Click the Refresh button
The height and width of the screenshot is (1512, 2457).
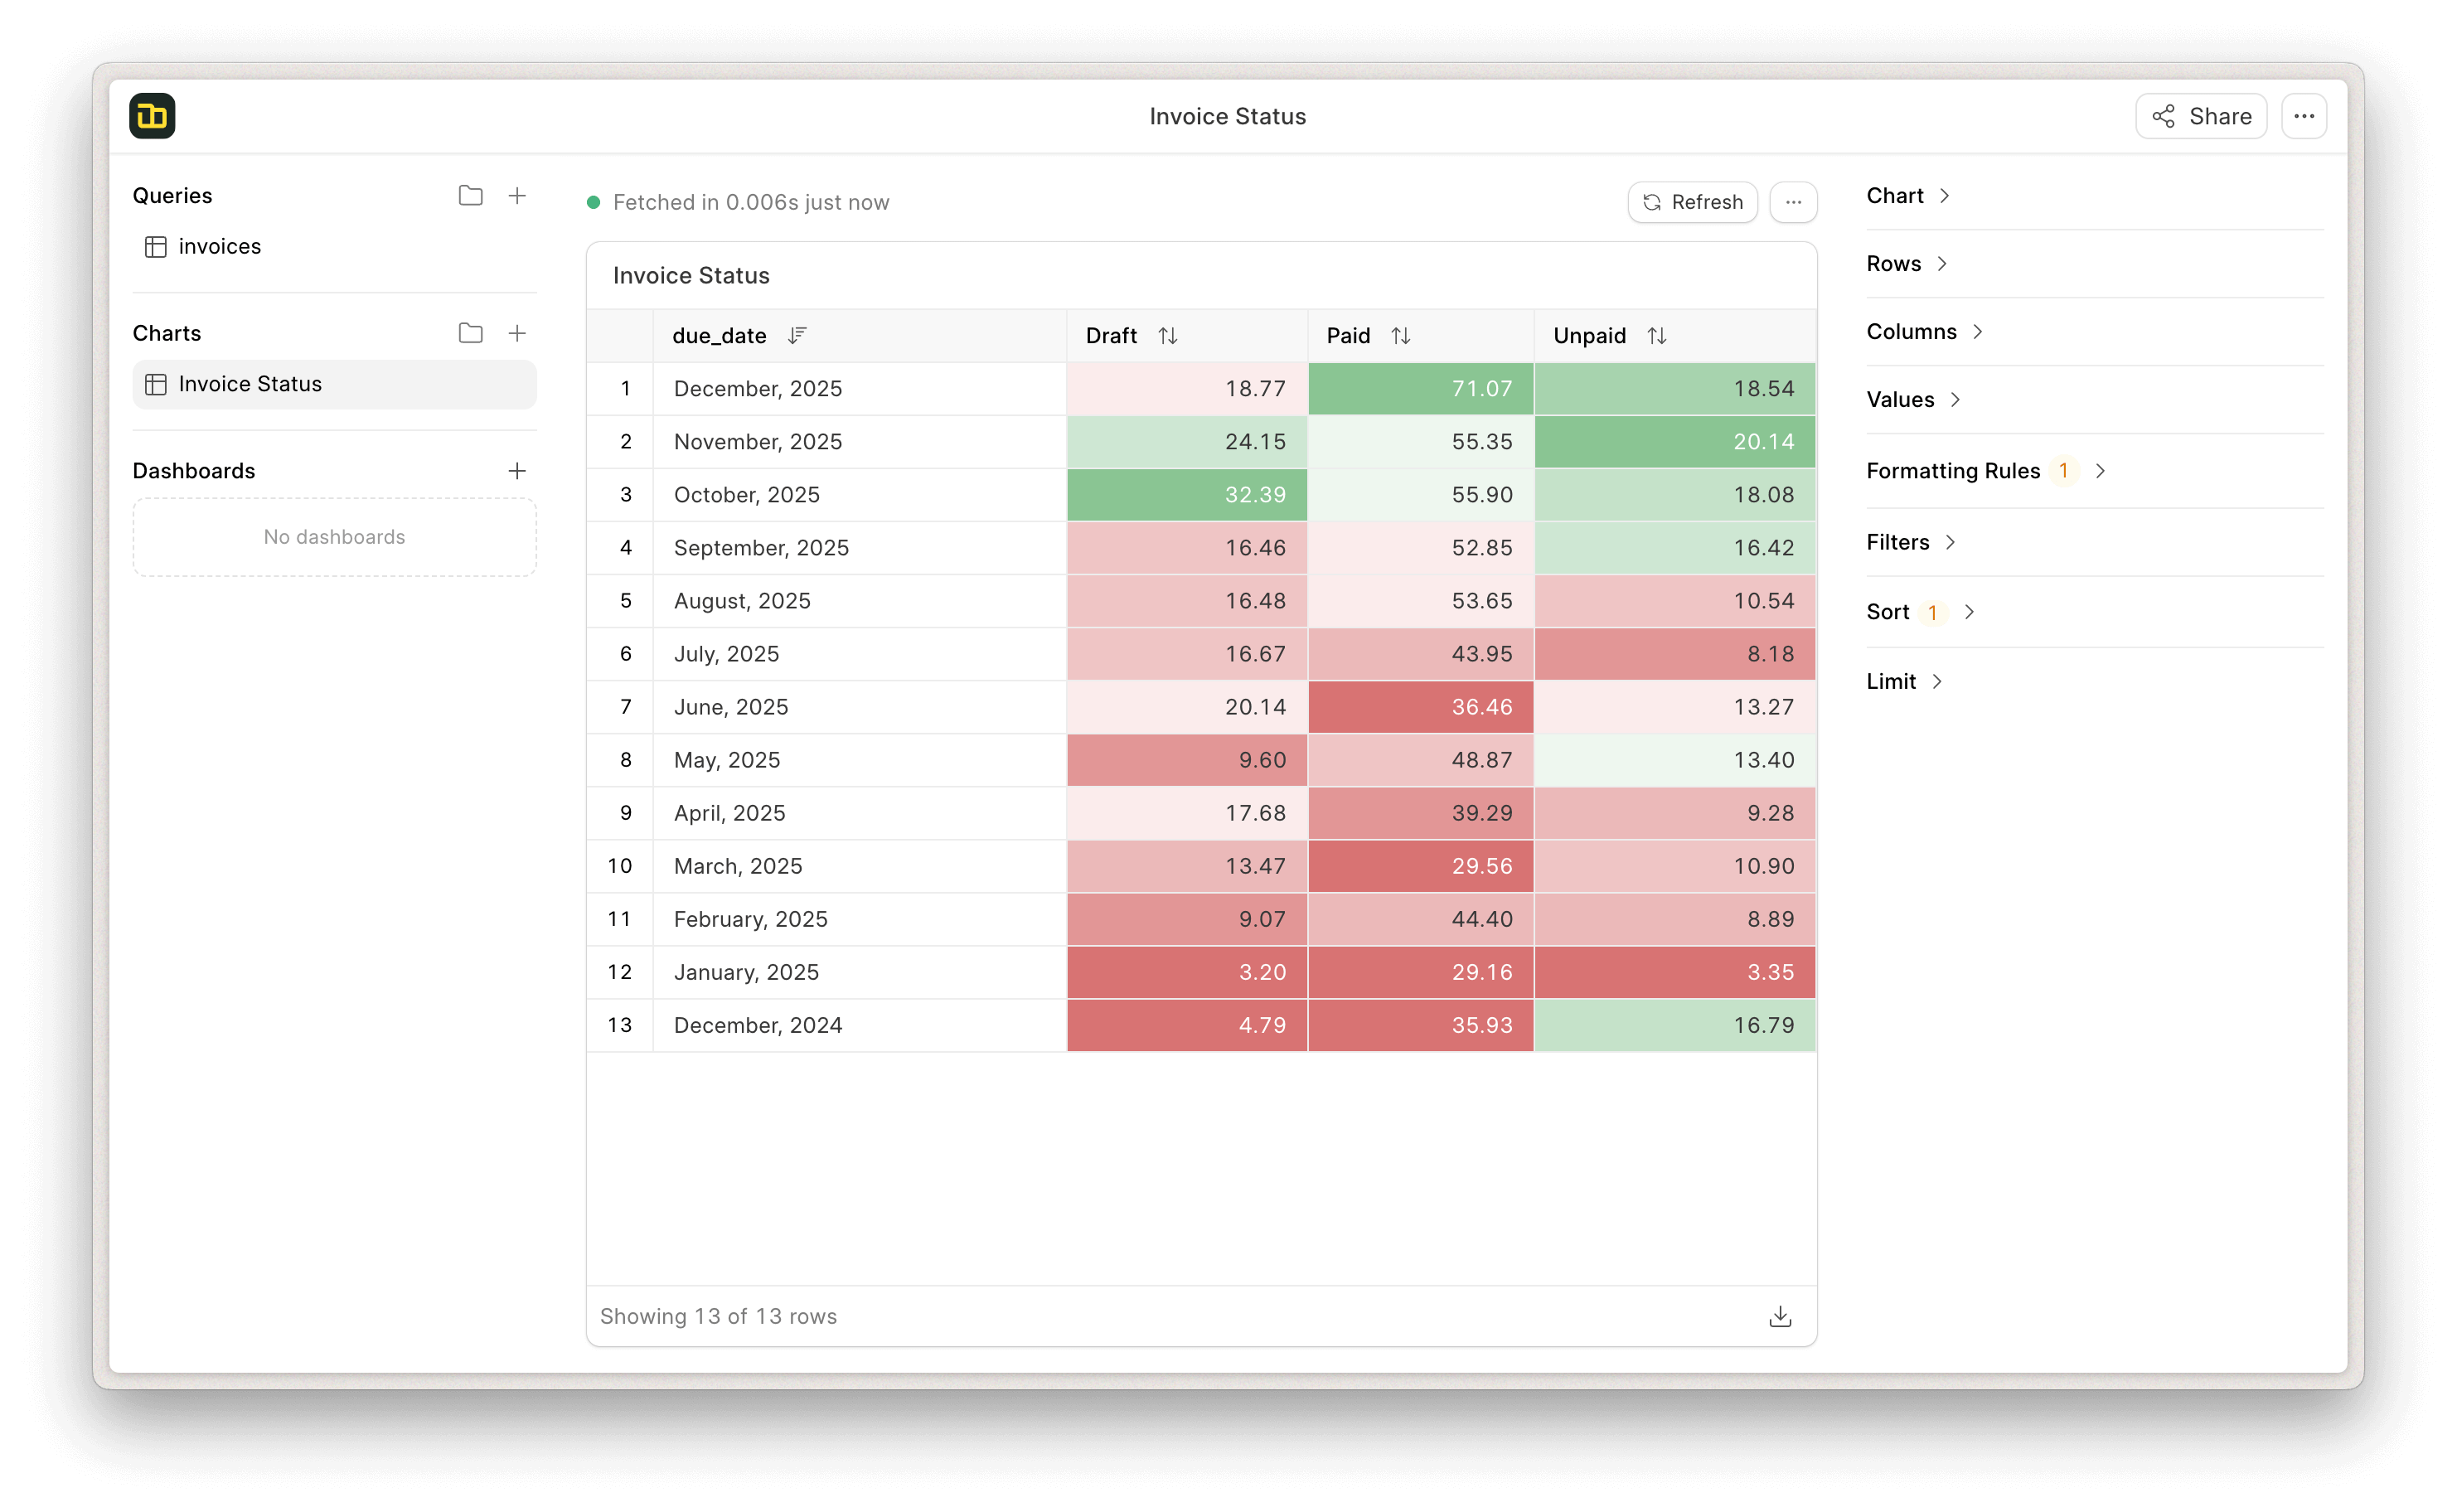[x=1692, y=202]
